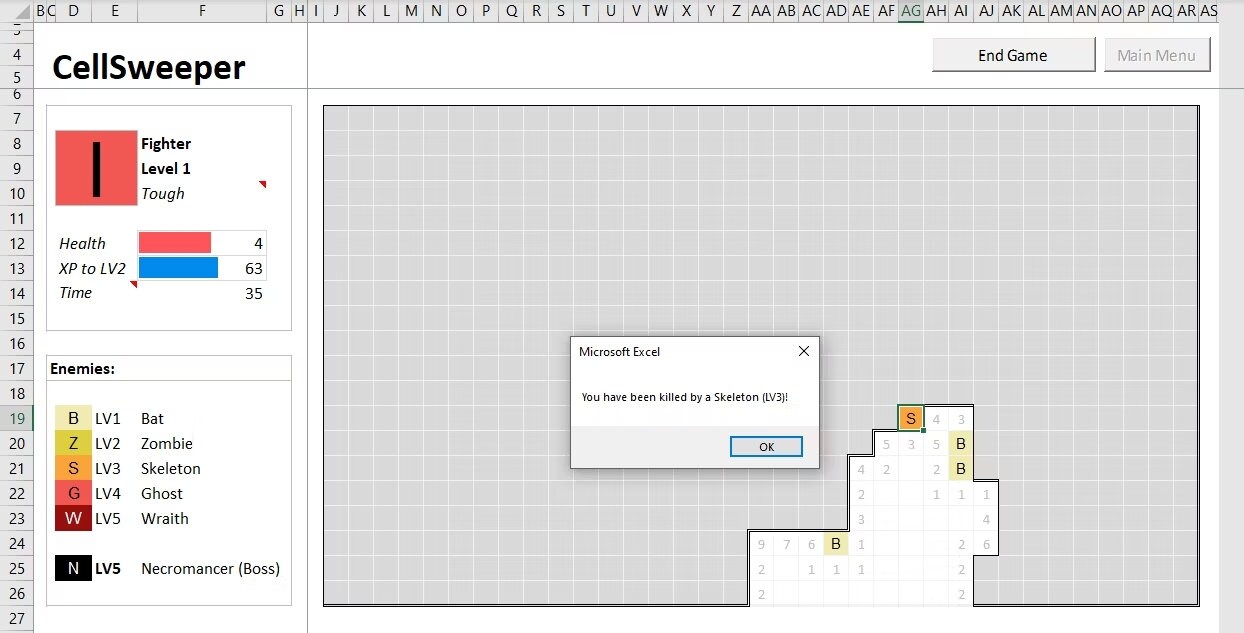
Task: Click OK to dismiss the death message
Action: (766, 446)
